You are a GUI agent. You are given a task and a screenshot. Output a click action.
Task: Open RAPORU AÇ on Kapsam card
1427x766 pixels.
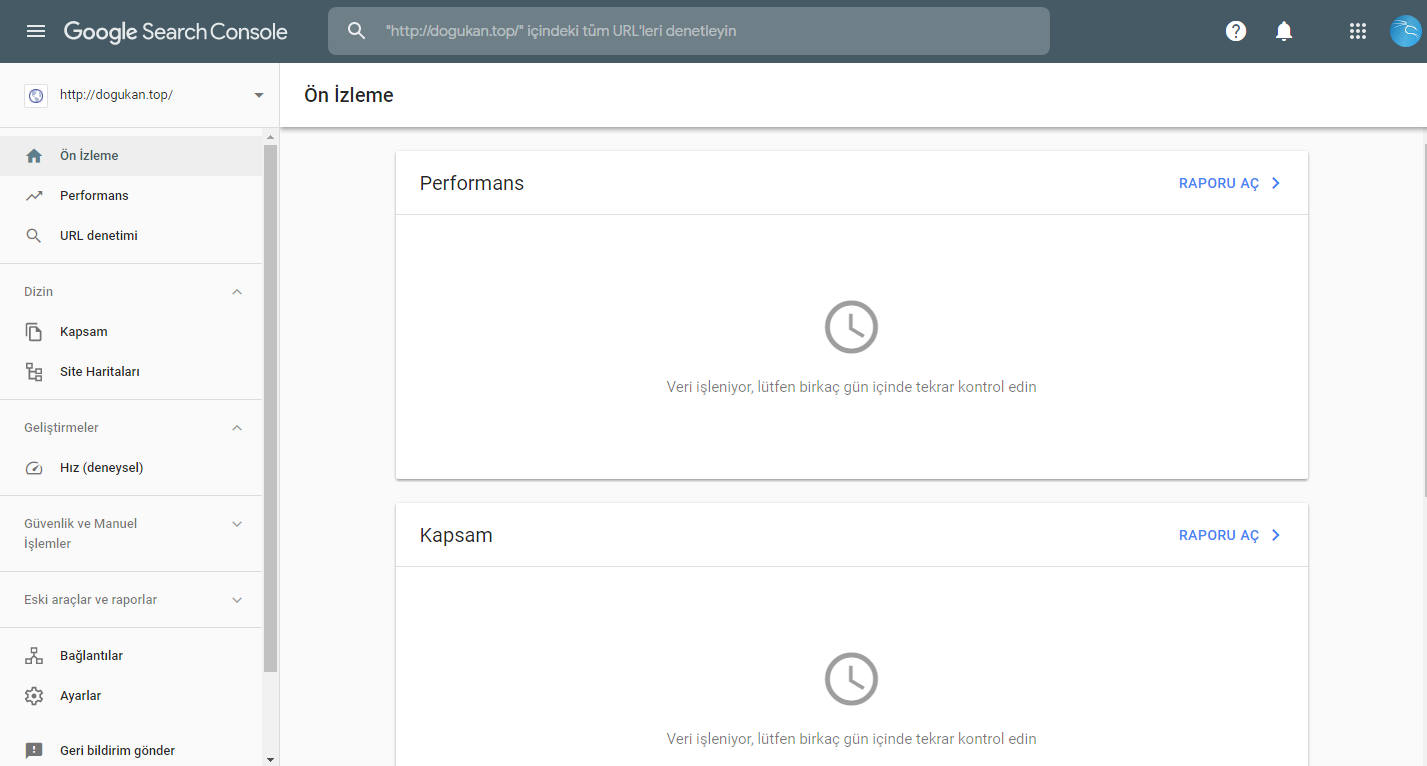point(1219,536)
